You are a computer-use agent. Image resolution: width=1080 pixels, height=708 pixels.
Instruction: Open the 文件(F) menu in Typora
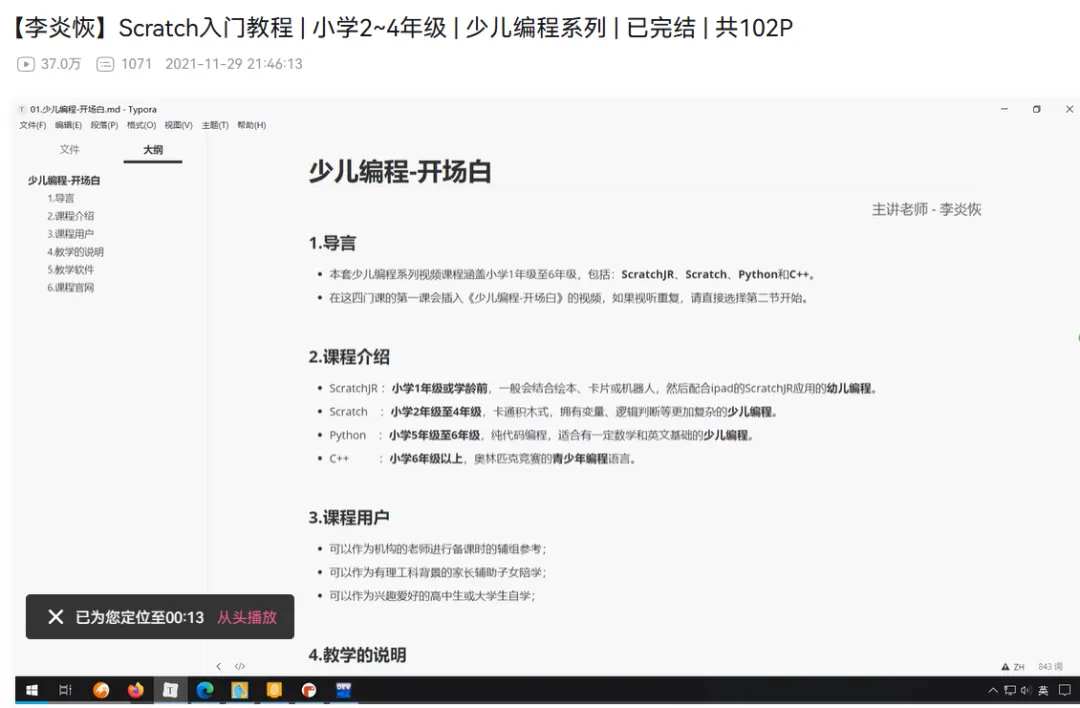pyautogui.click(x=32, y=125)
